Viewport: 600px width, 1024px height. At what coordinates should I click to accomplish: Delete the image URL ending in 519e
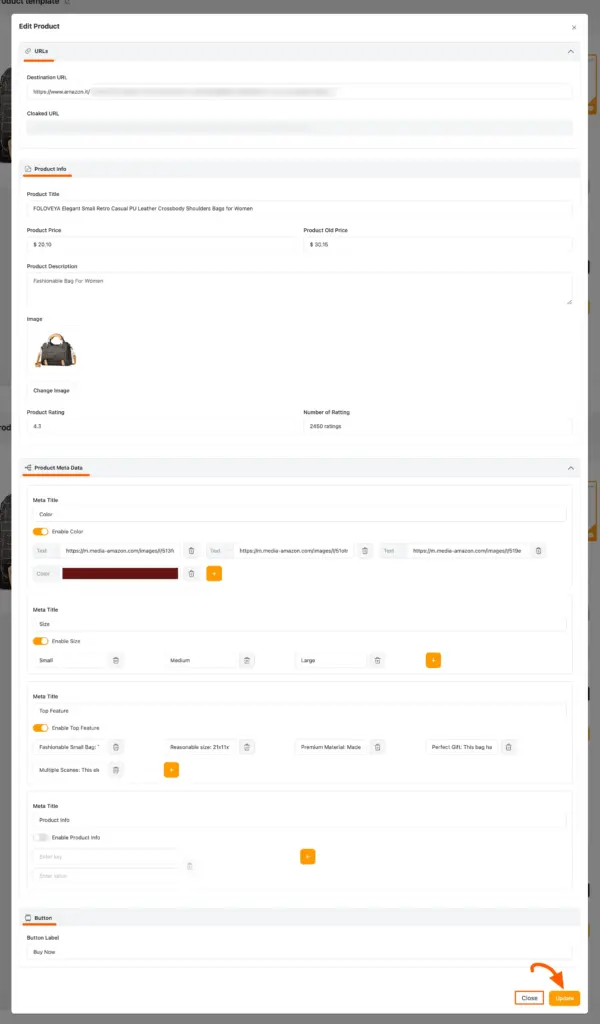(x=539, y=551)
